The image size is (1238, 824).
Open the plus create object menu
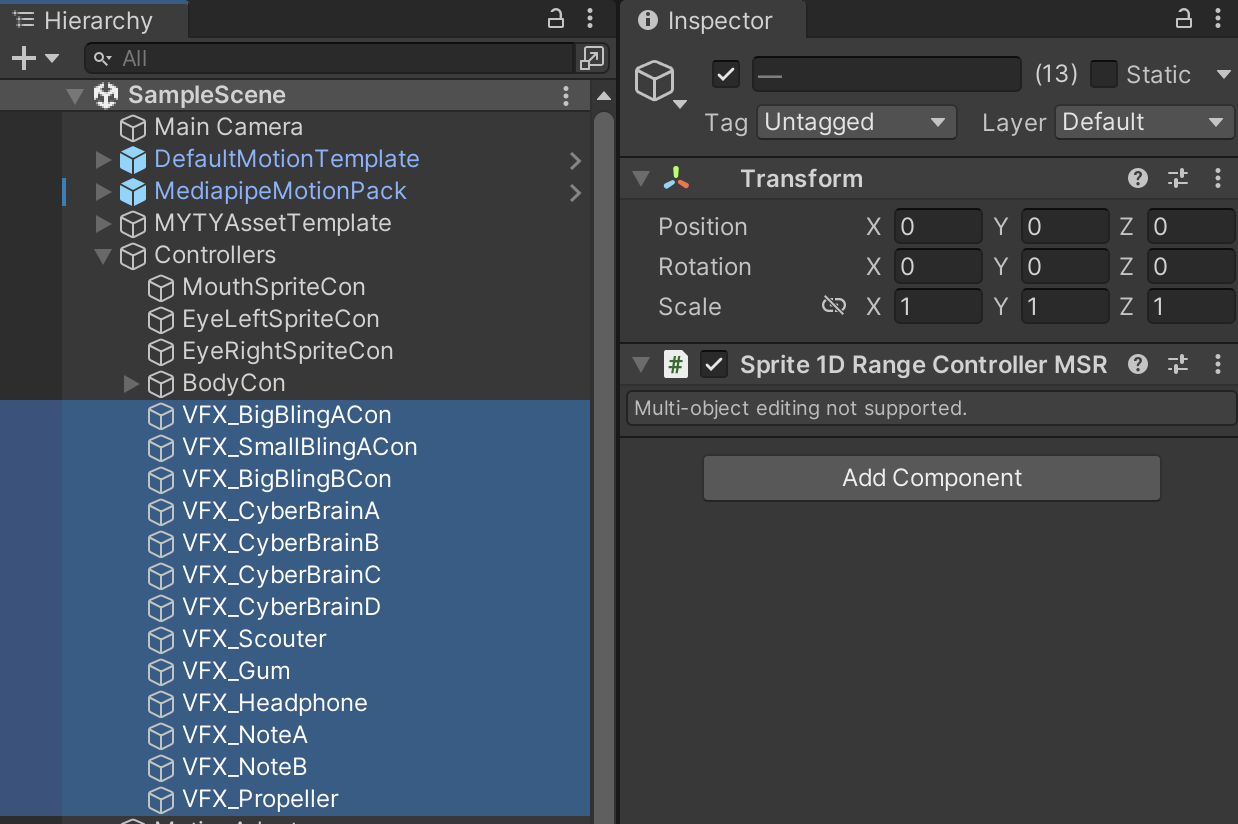click(34, 59)
